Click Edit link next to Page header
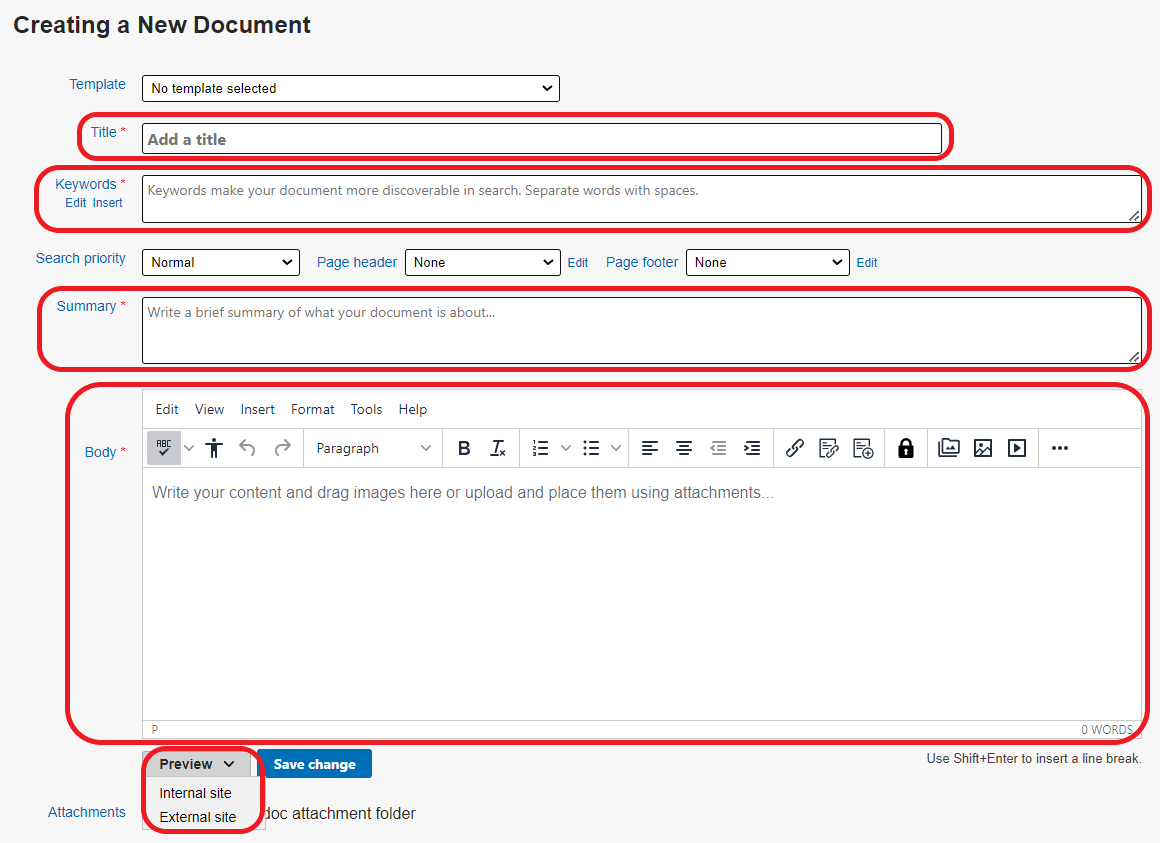The width and height of the screenshot is (1160, 843). 578,263
